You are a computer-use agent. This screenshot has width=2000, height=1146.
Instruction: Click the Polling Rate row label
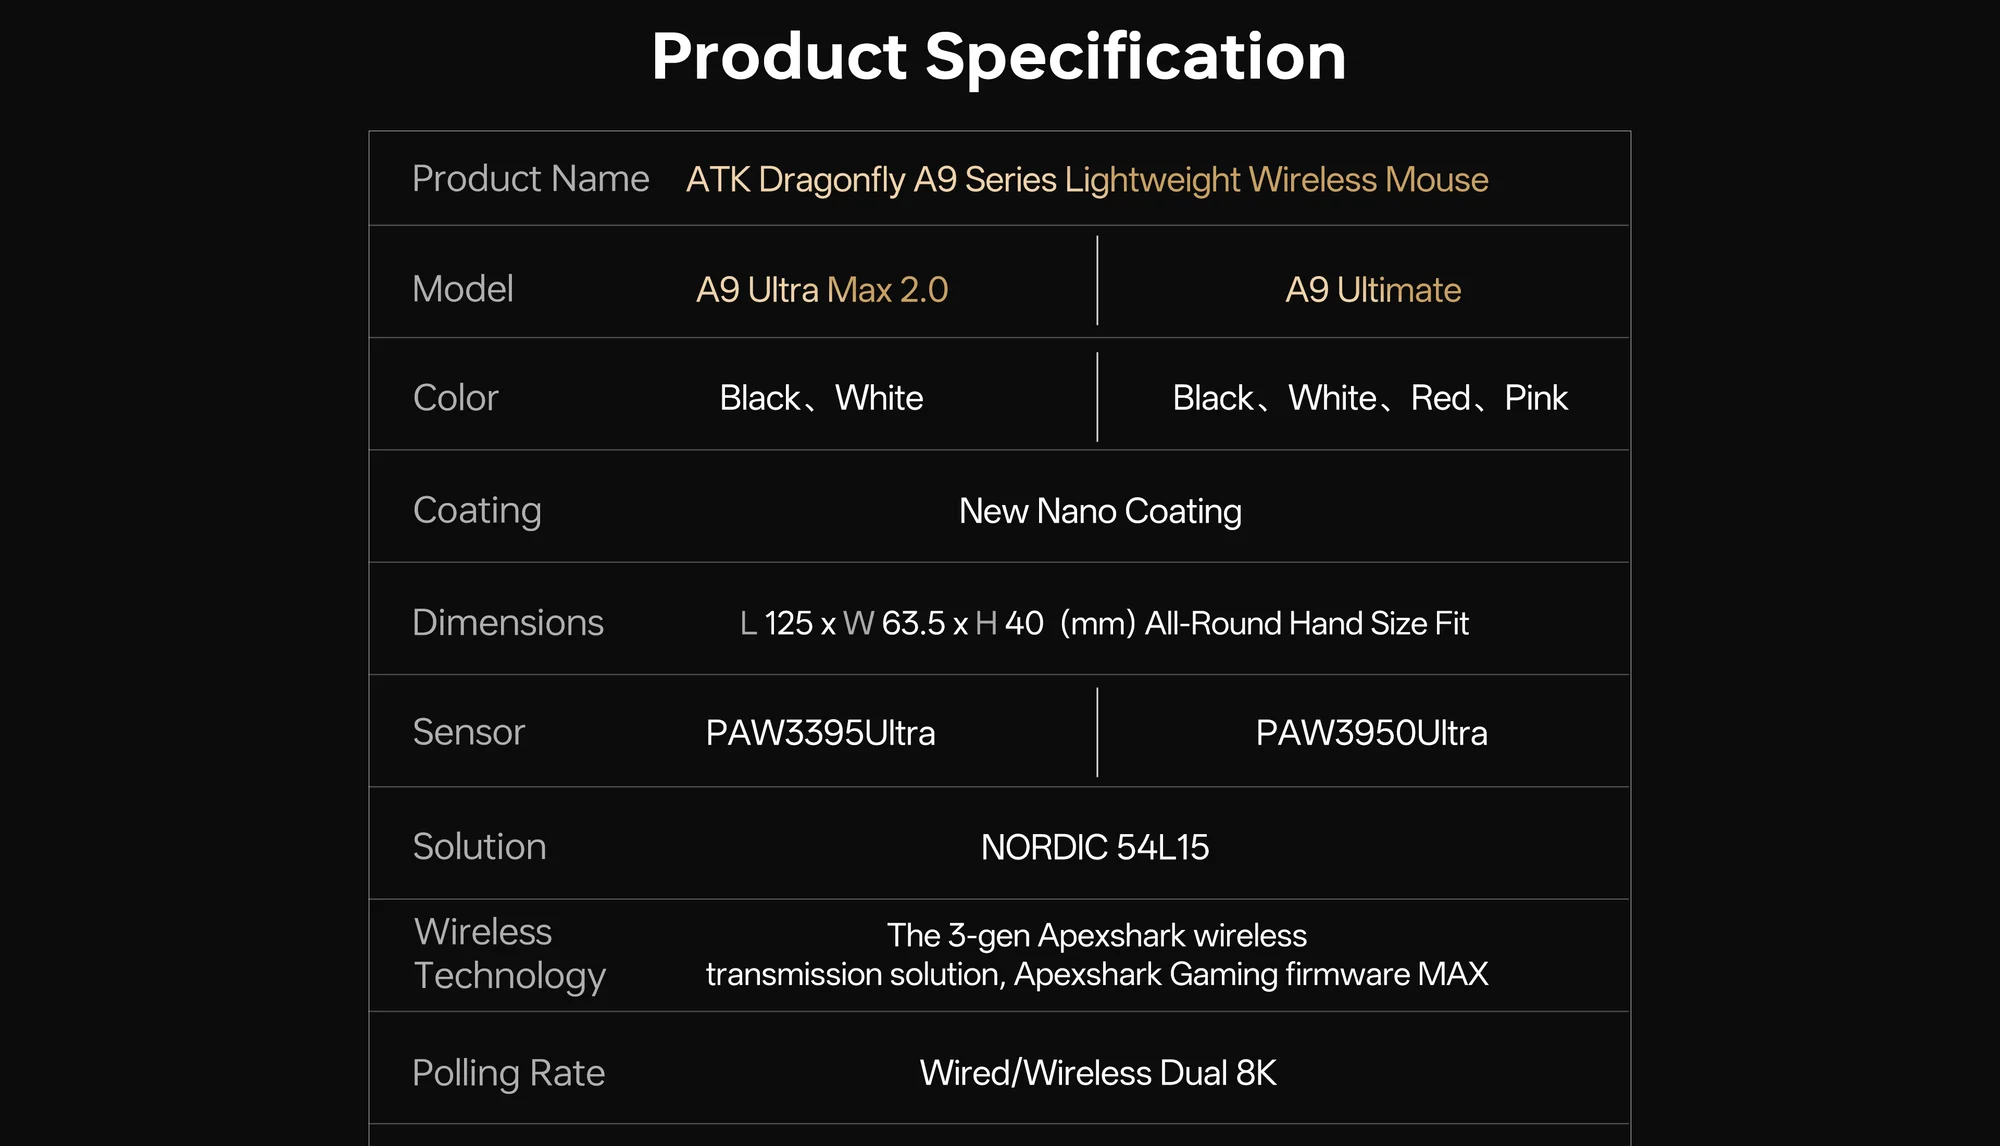coord(508,1073)
